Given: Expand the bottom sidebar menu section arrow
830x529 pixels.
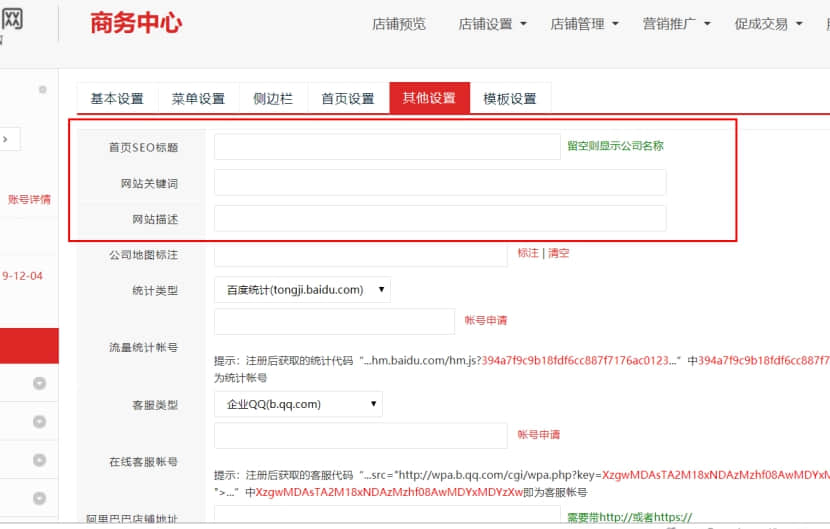Looking at the screenshot, I should [40, 498].
